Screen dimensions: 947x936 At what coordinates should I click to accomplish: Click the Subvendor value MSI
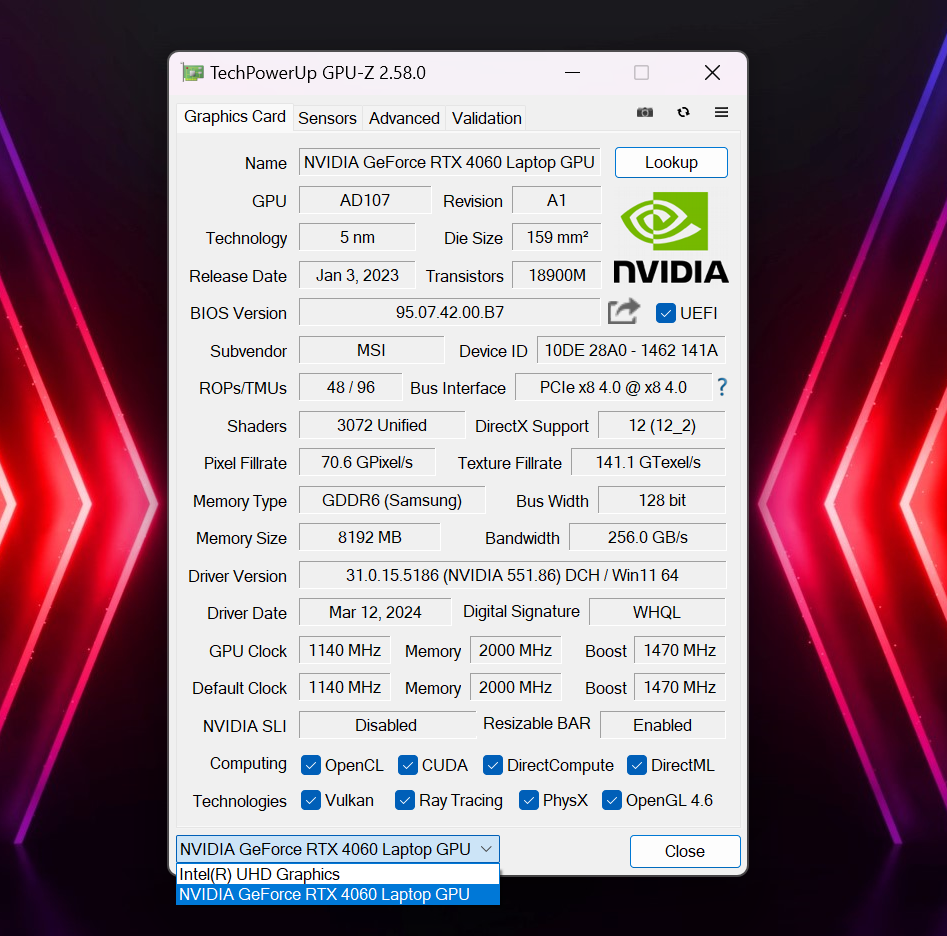tap(371, 350)
